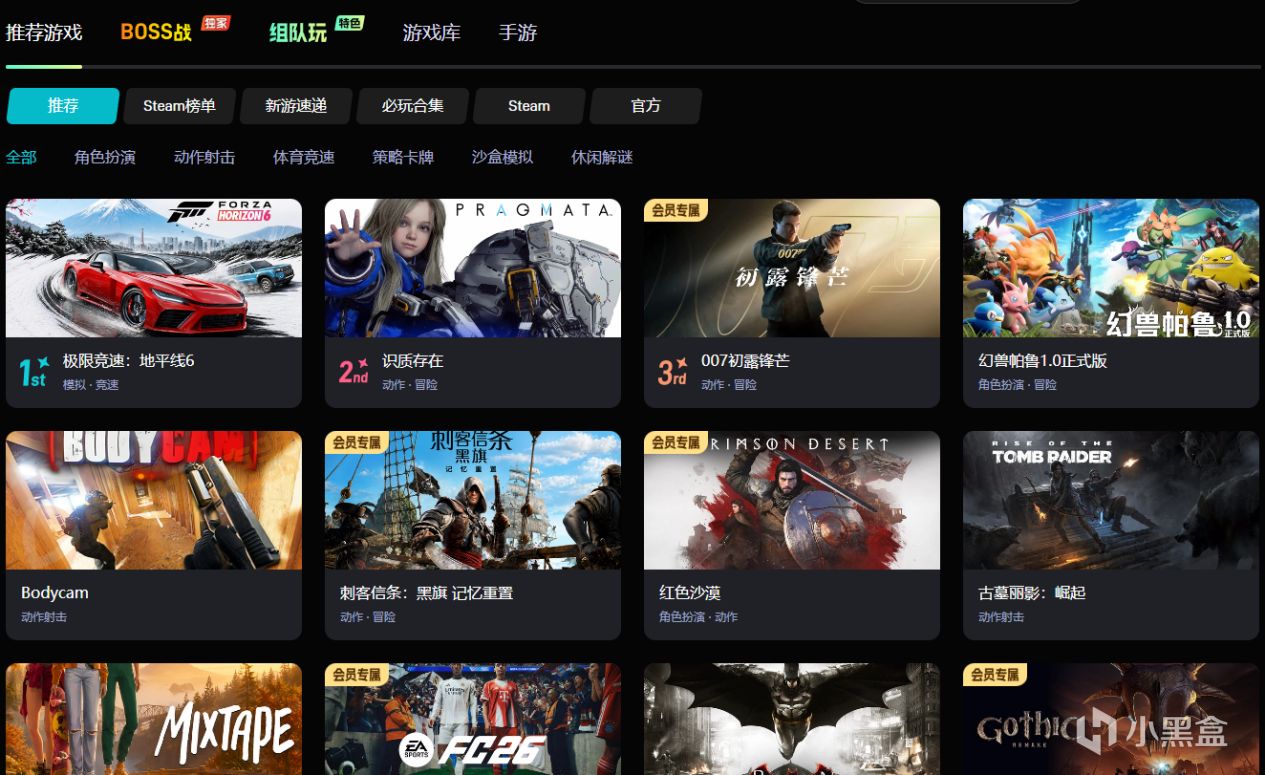Open the Gothic Remake cover image

point(1111,719)
